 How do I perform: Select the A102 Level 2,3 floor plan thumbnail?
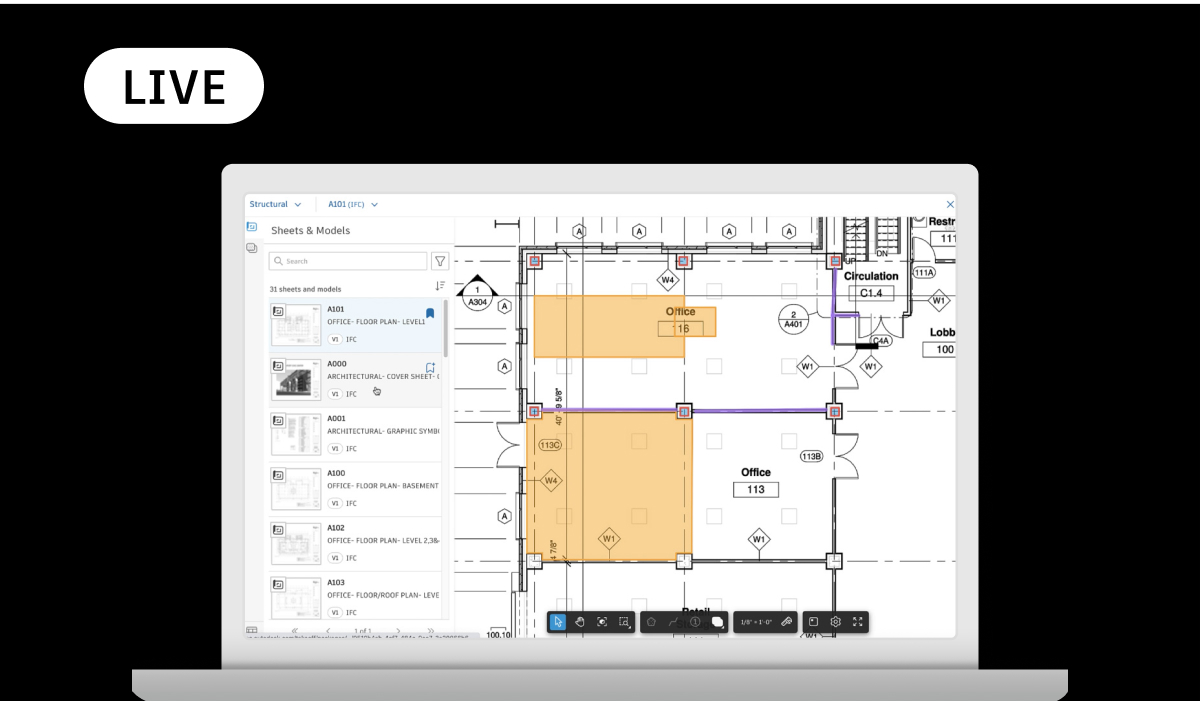point(296,542)
